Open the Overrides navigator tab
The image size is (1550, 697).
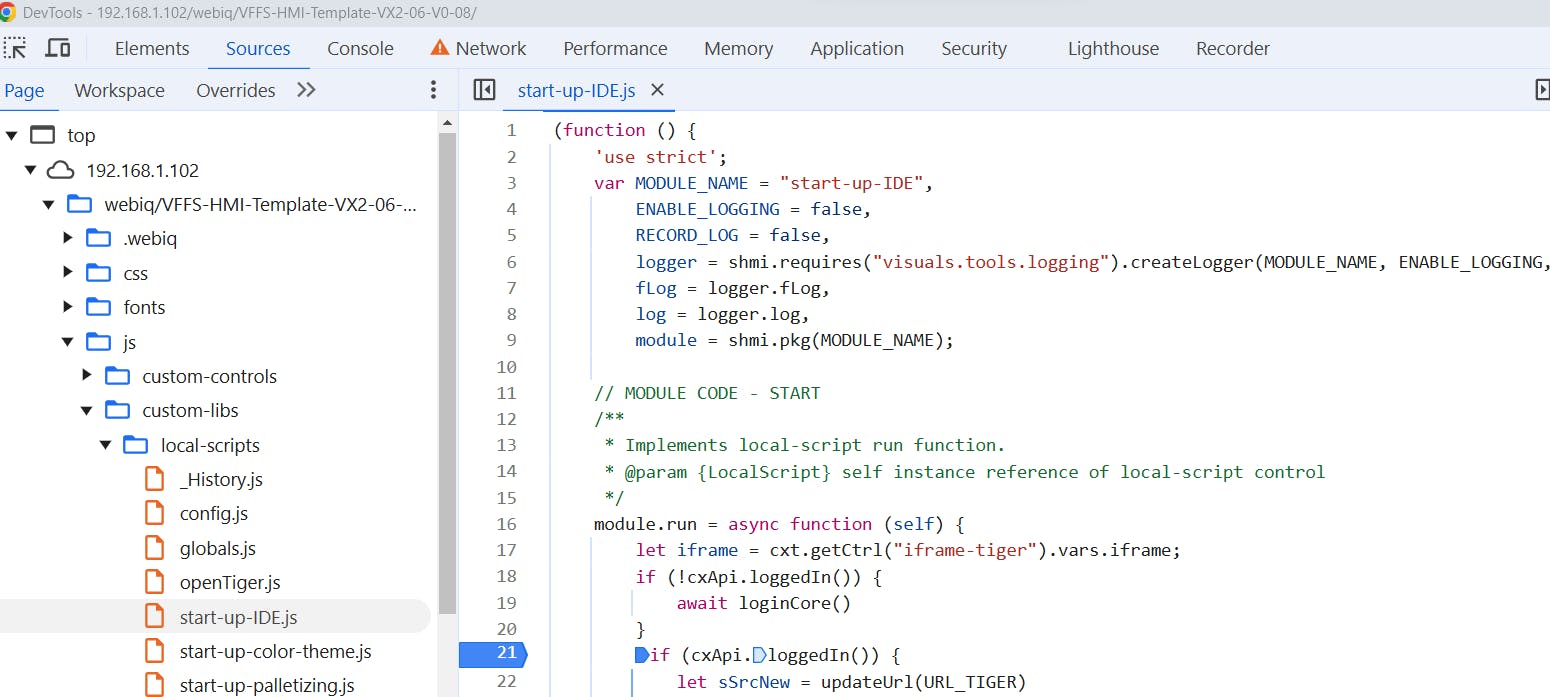tap(235, 90)
